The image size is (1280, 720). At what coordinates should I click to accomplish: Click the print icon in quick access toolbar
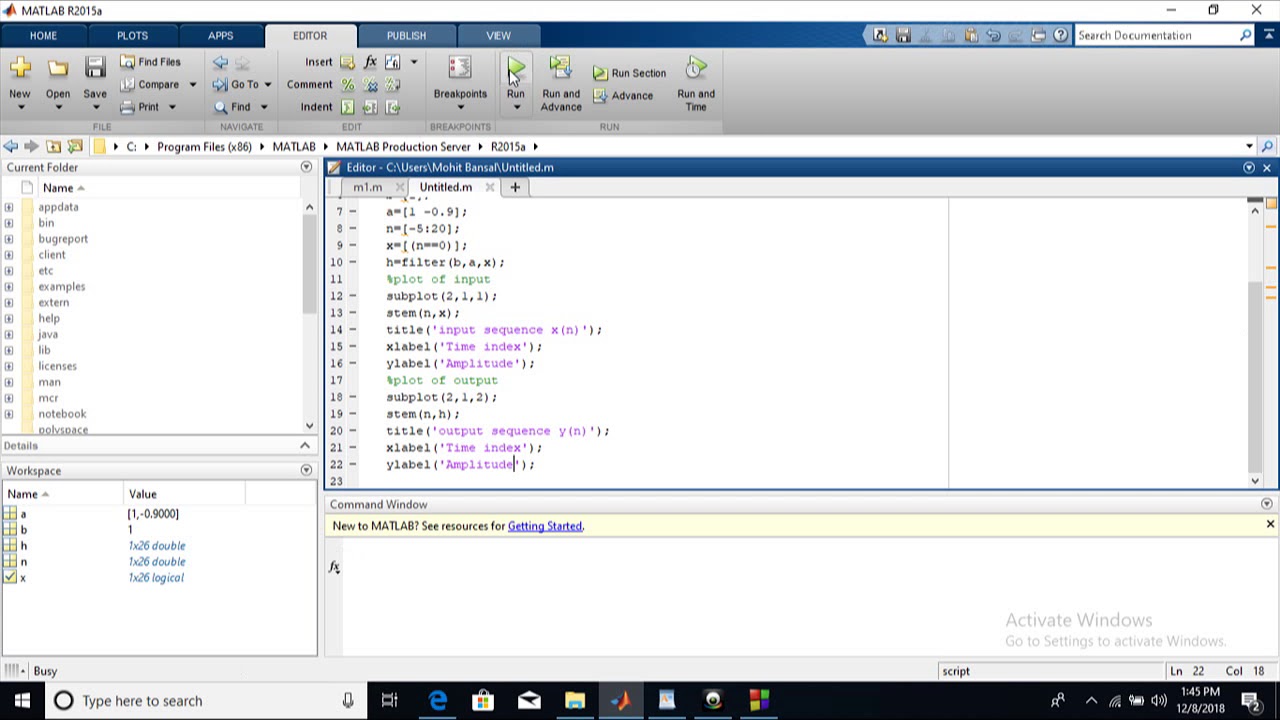tap(1038, 36)
